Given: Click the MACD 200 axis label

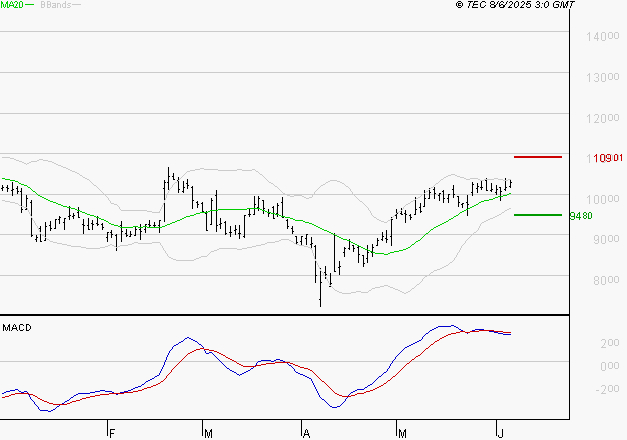Looking at the screenshot, I should (610, 343).
